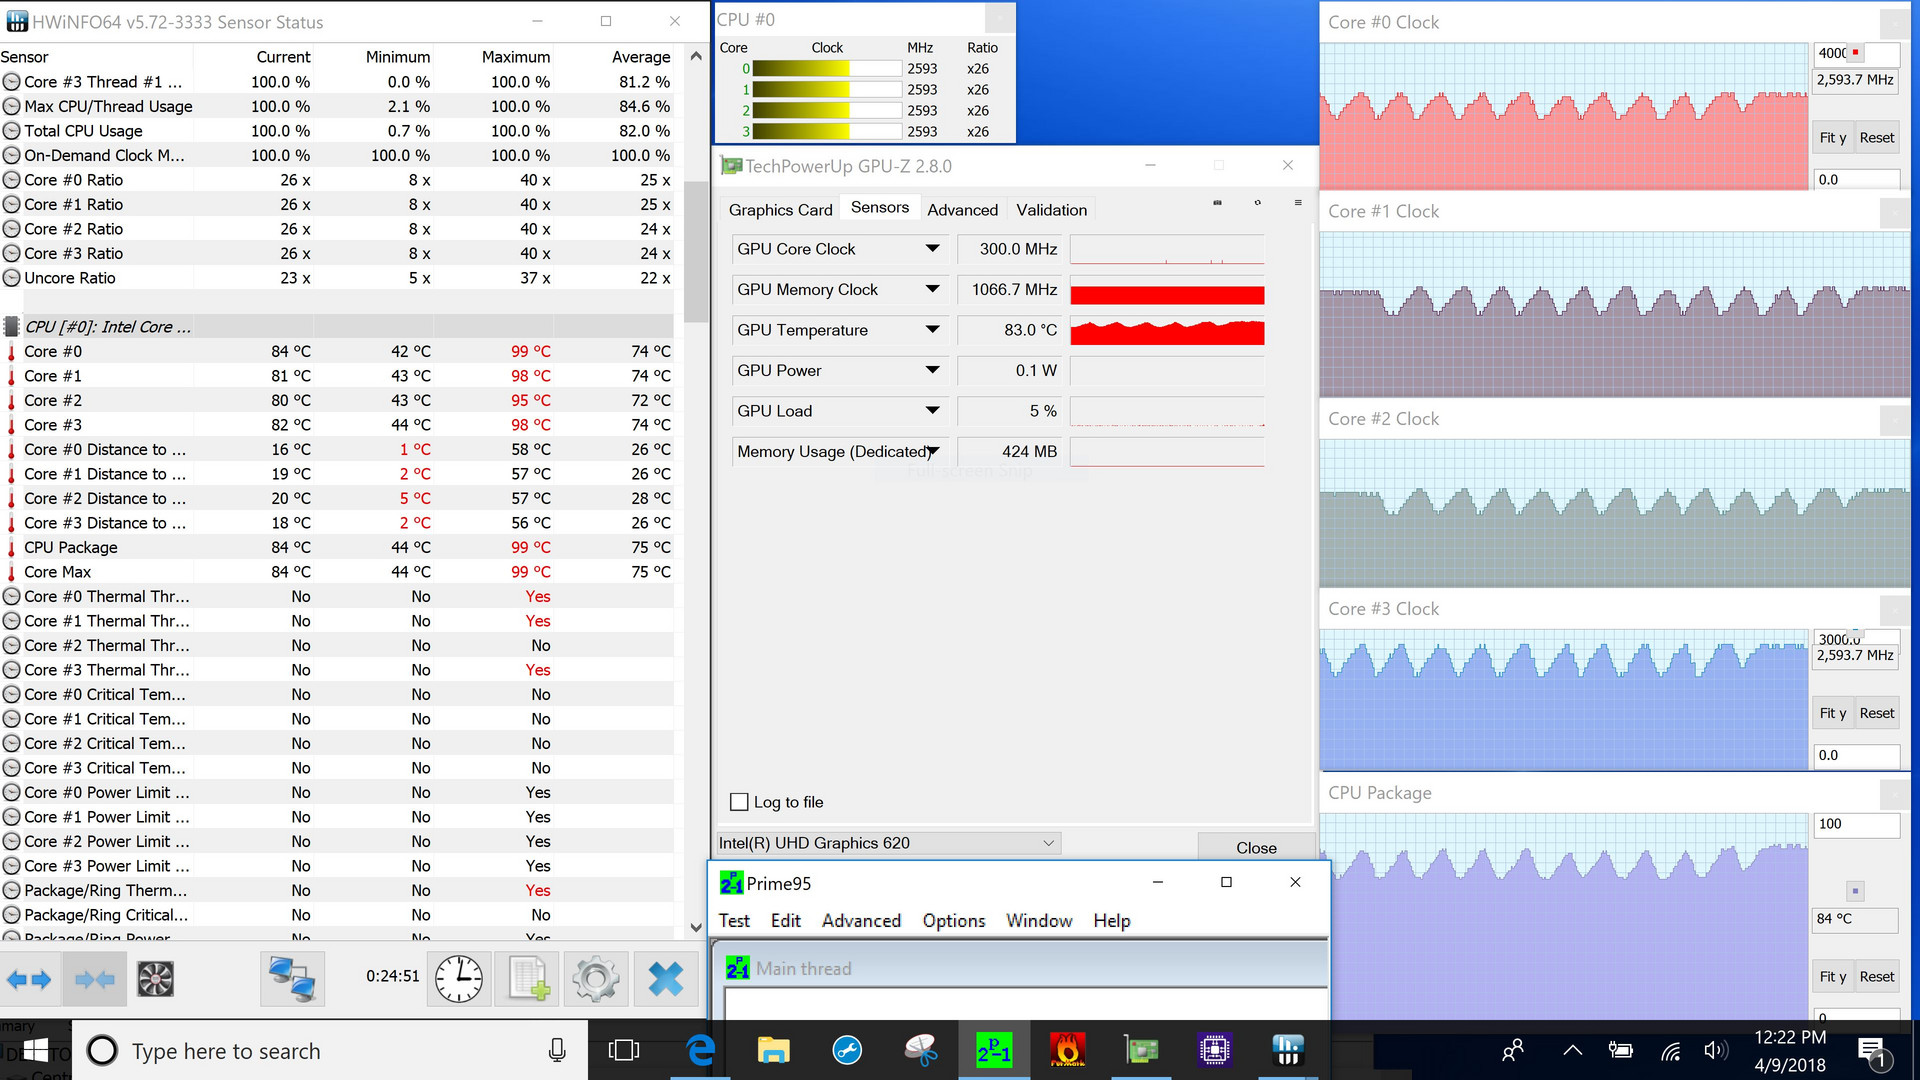Click GPU-Z refresh icon
This screenshot has height=1080, width=1920.
pos(1257,203)
